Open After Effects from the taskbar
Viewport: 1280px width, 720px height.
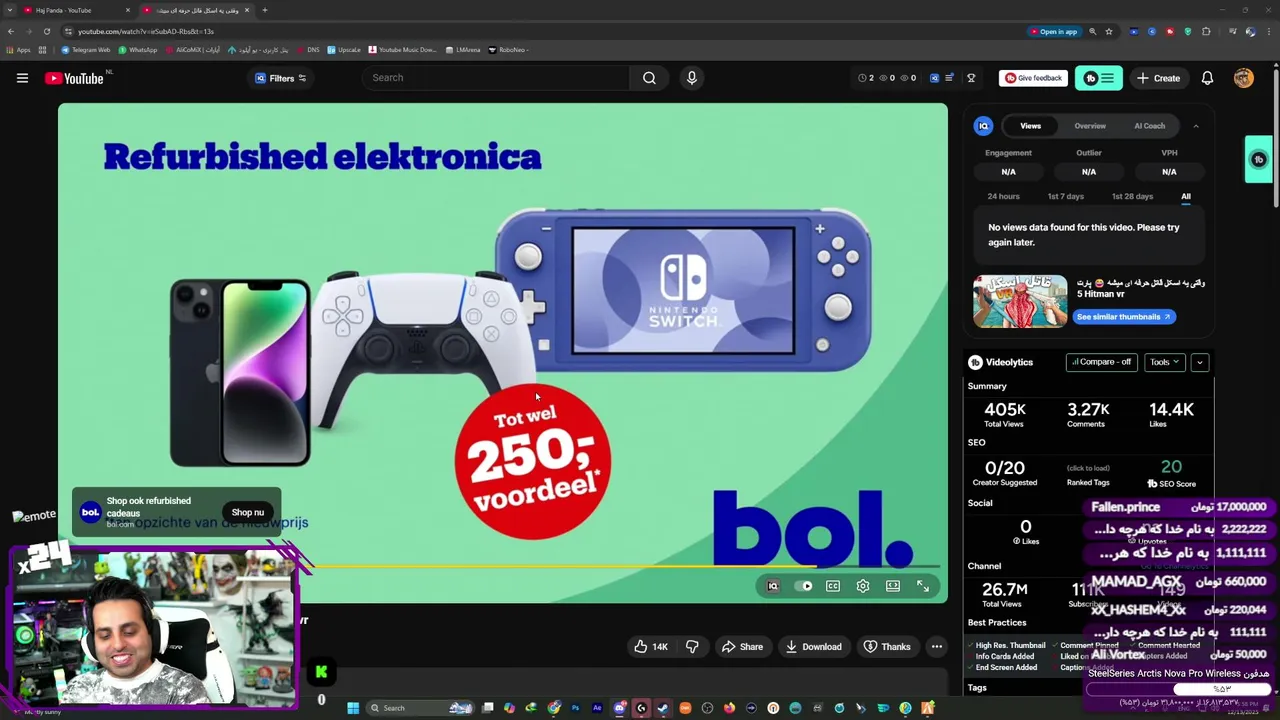597,708
